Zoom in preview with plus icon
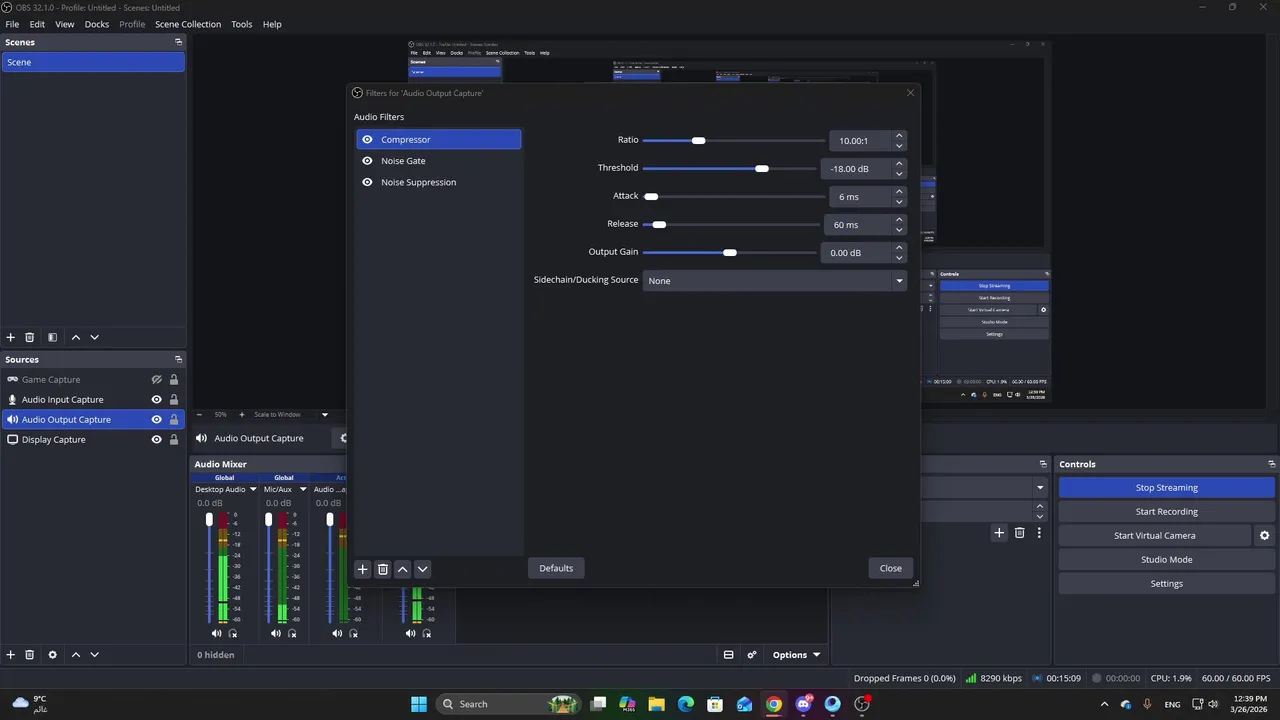Viewport: 1280px width, 720px height. point(242,414)
